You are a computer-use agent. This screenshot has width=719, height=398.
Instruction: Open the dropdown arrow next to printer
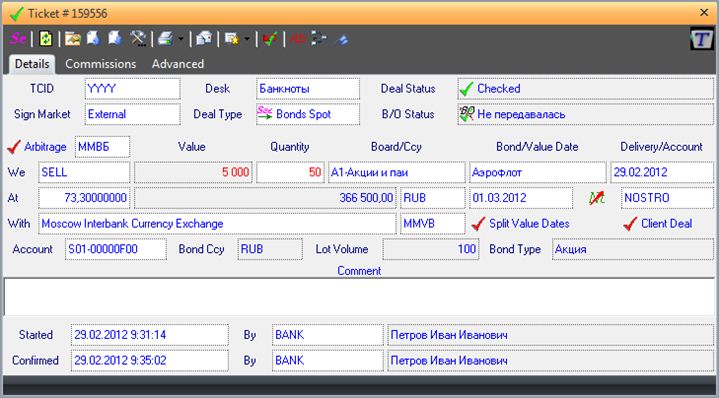[181, 39]
